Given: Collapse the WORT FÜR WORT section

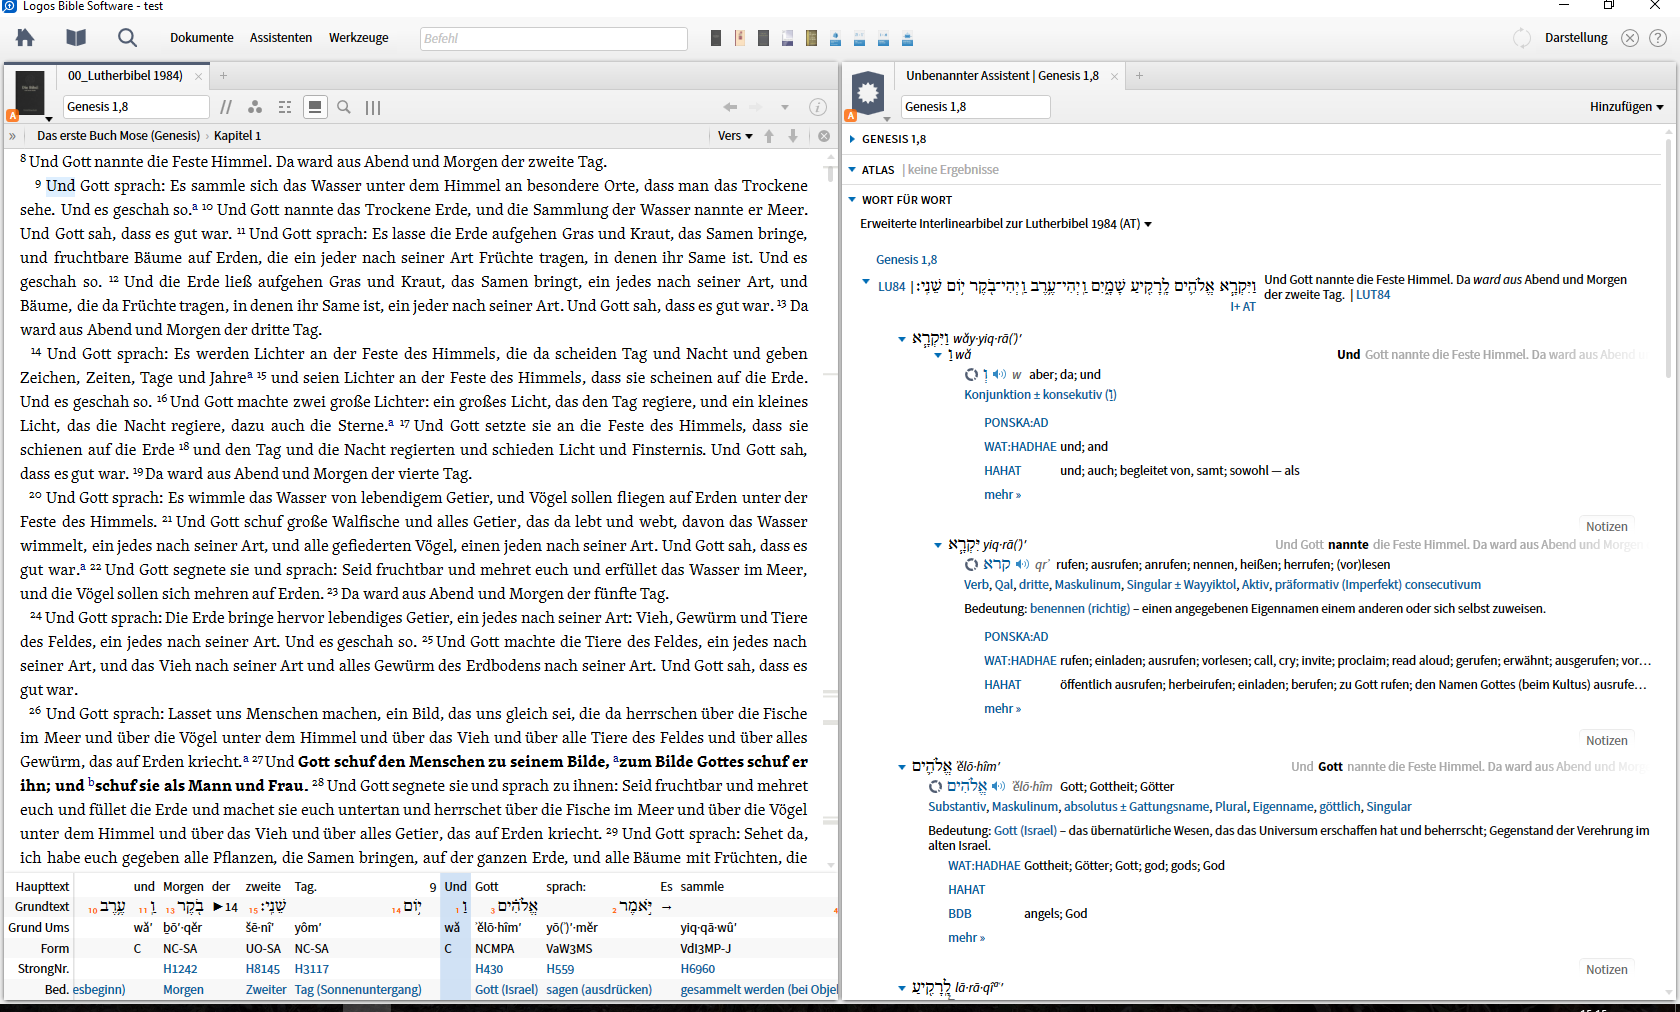Looking at the screenshot, I should pos(852,200).
